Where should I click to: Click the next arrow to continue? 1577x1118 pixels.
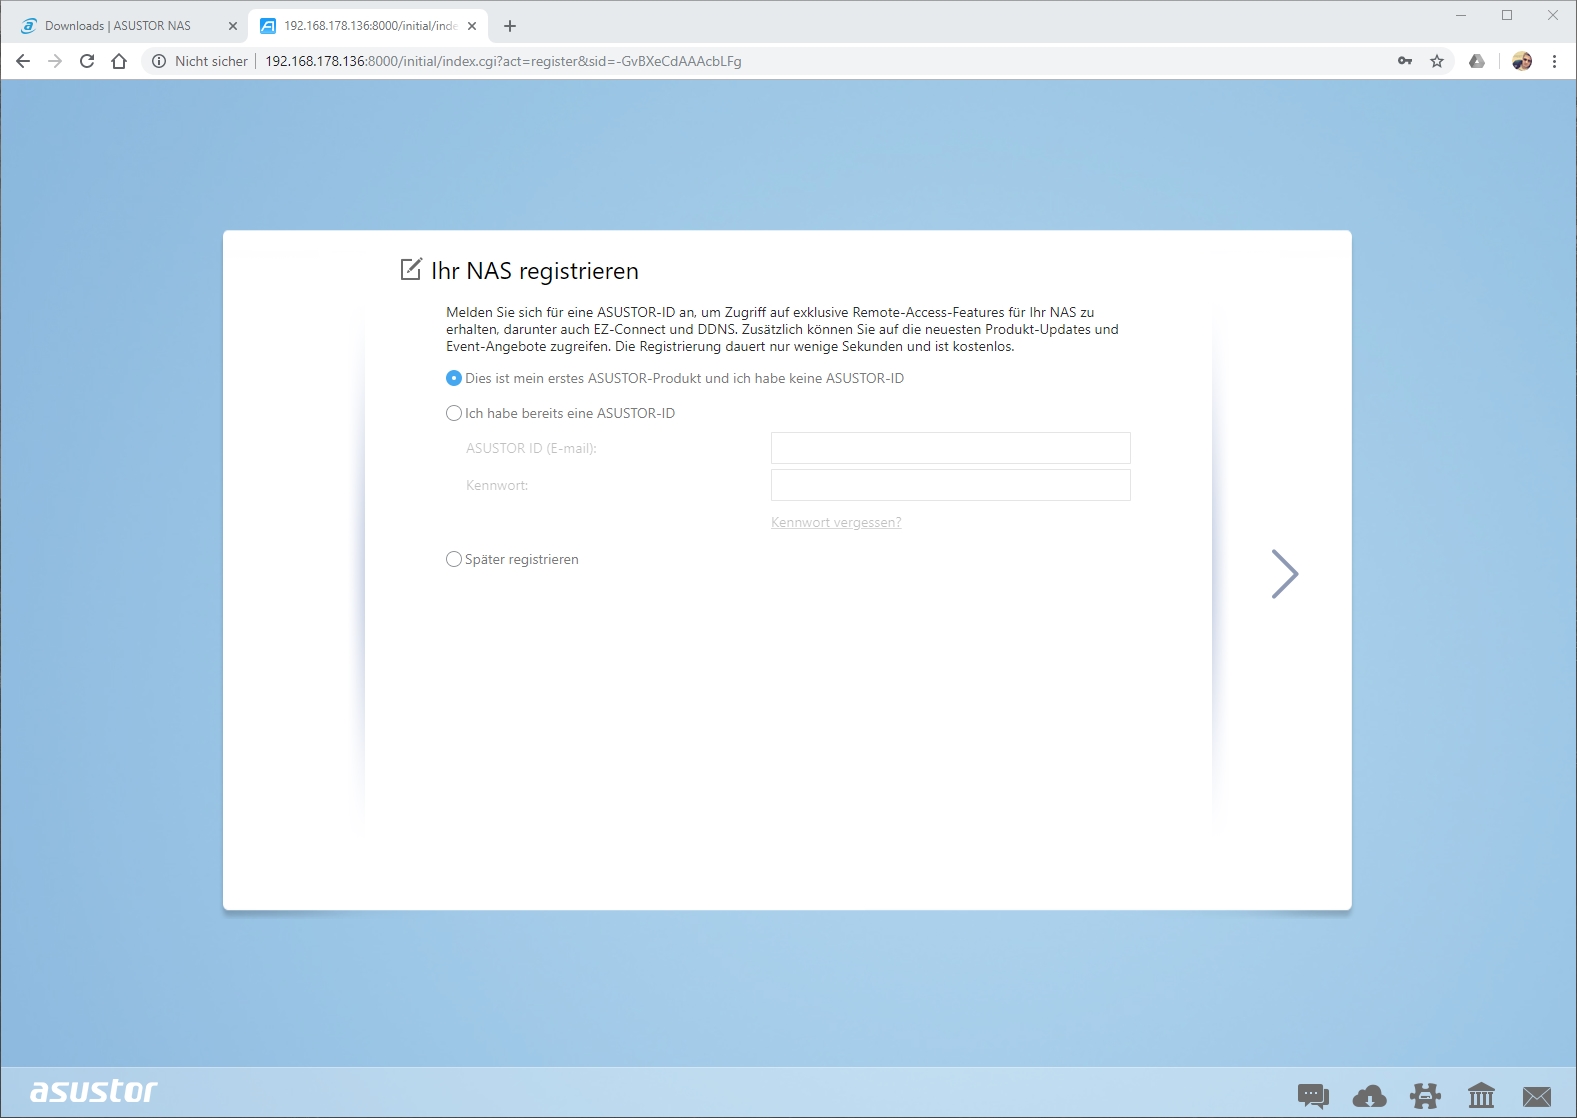point(1284,574)
